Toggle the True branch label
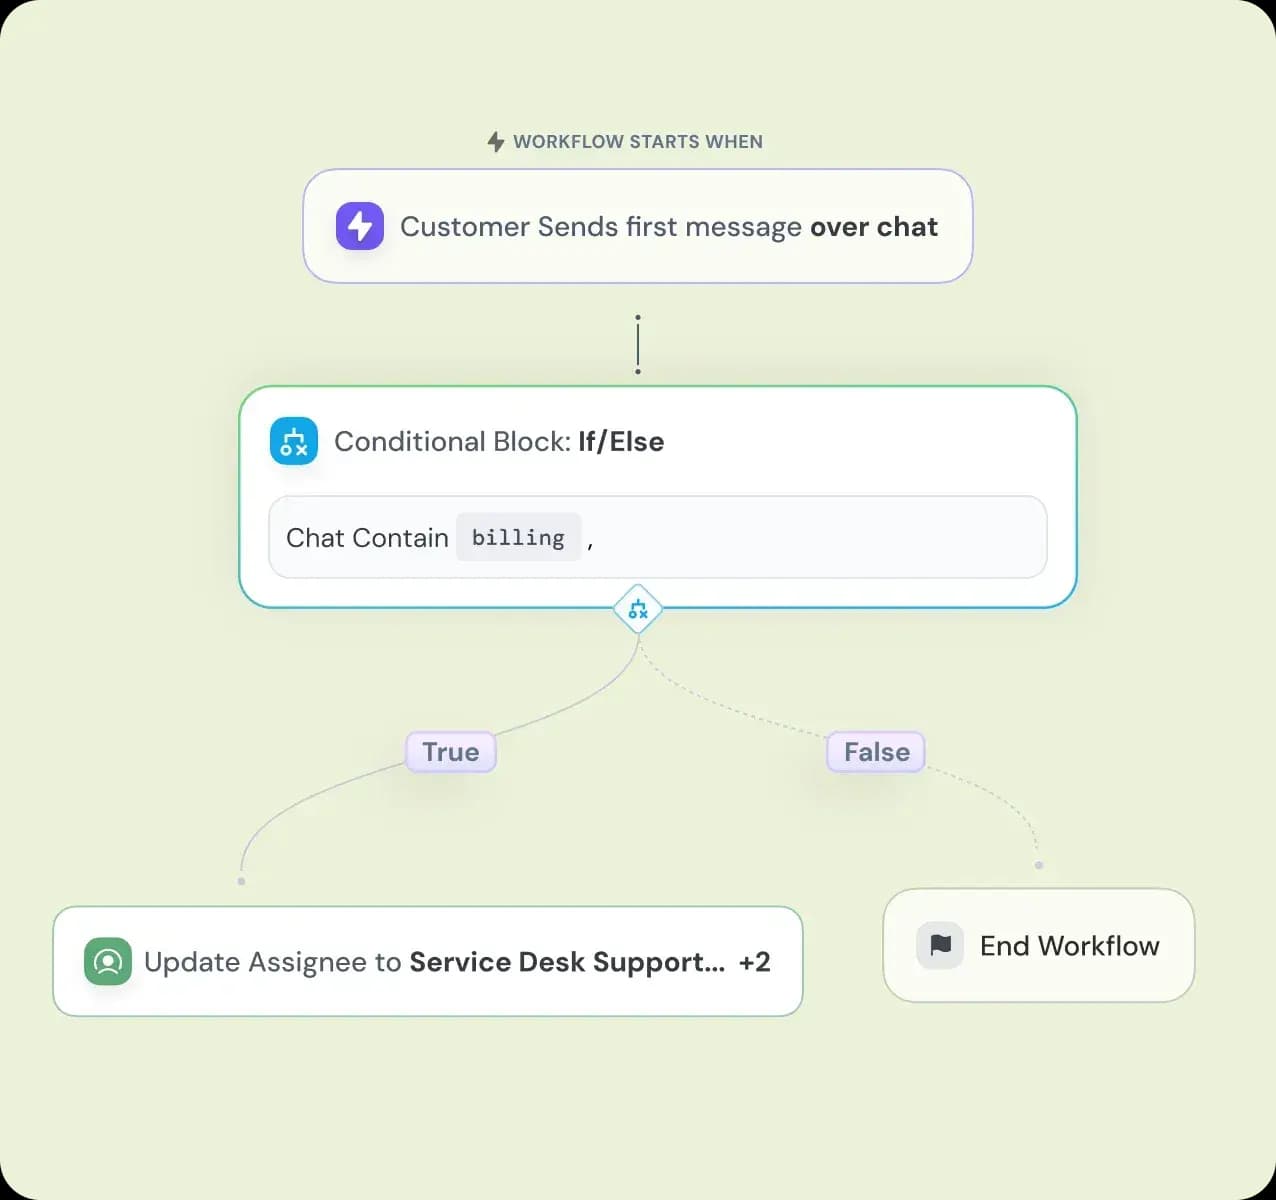This screenshot has width=1276, height=1200. 450,751
